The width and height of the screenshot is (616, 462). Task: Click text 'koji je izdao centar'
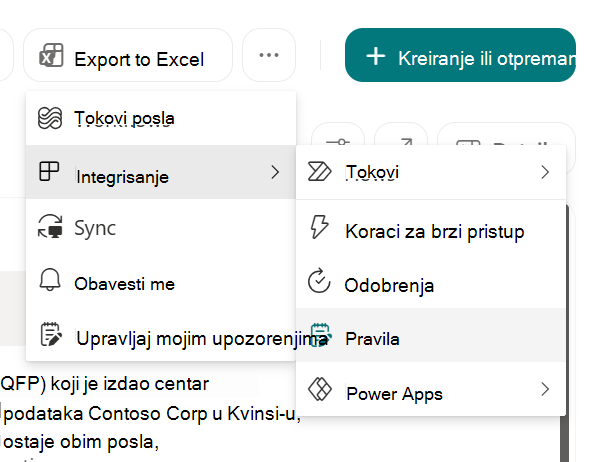click(130, 384)
